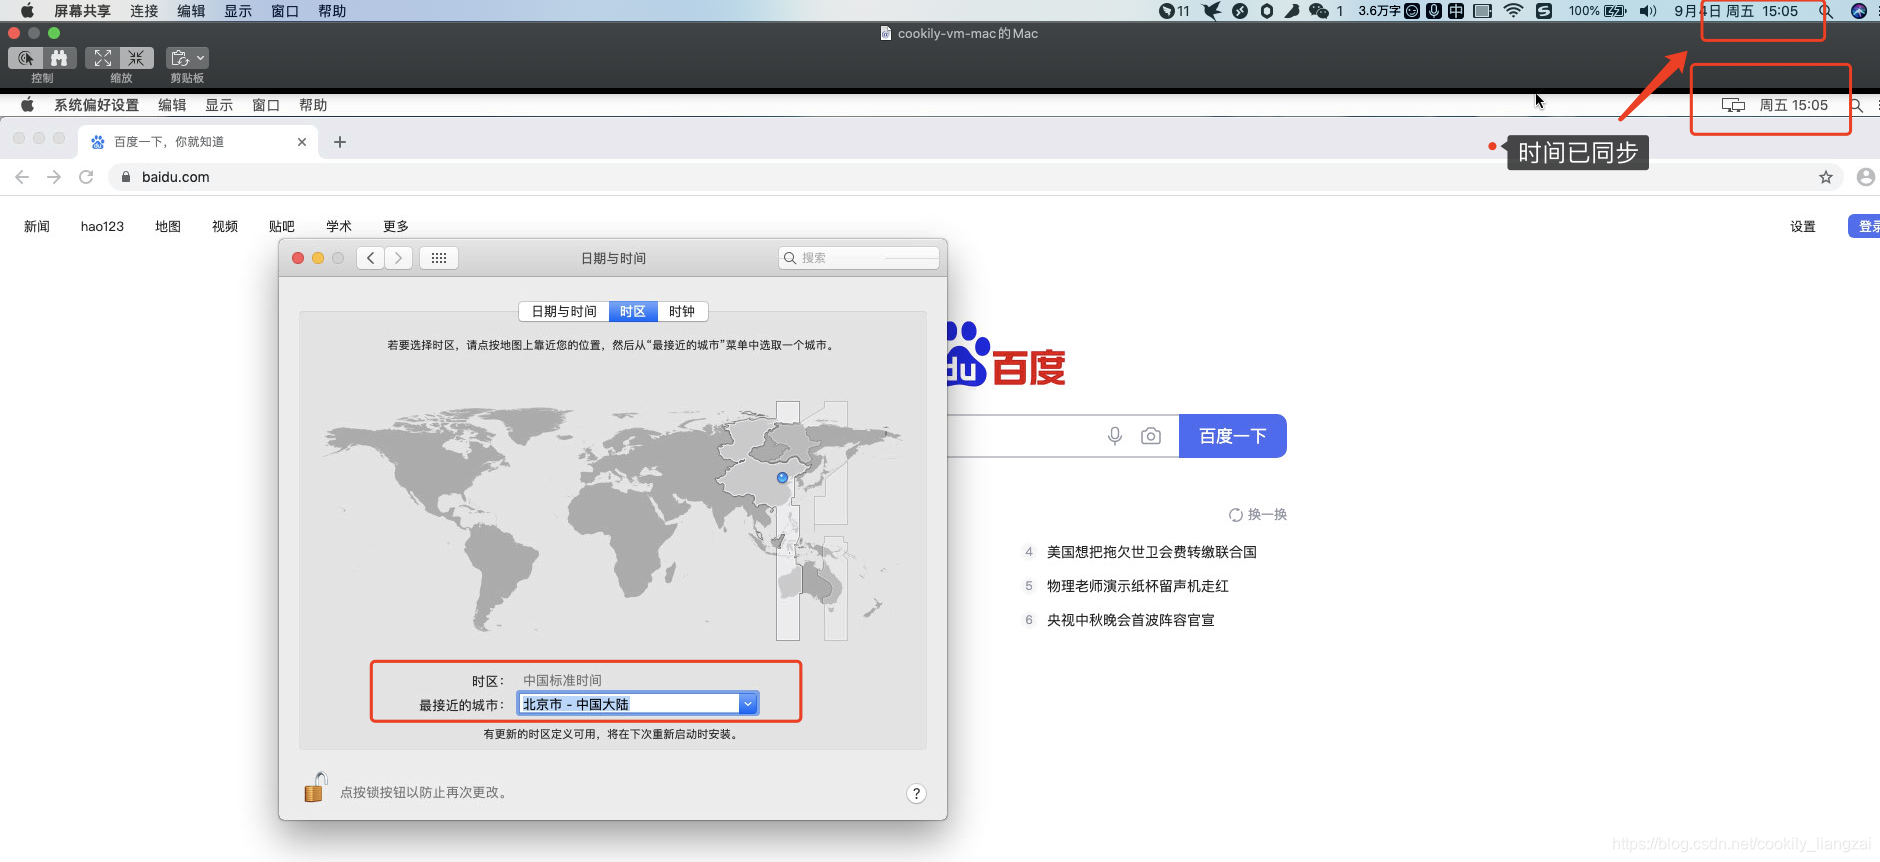Open the host Connection (连接) menu
1880x862 pixels.
click(144, 11)
